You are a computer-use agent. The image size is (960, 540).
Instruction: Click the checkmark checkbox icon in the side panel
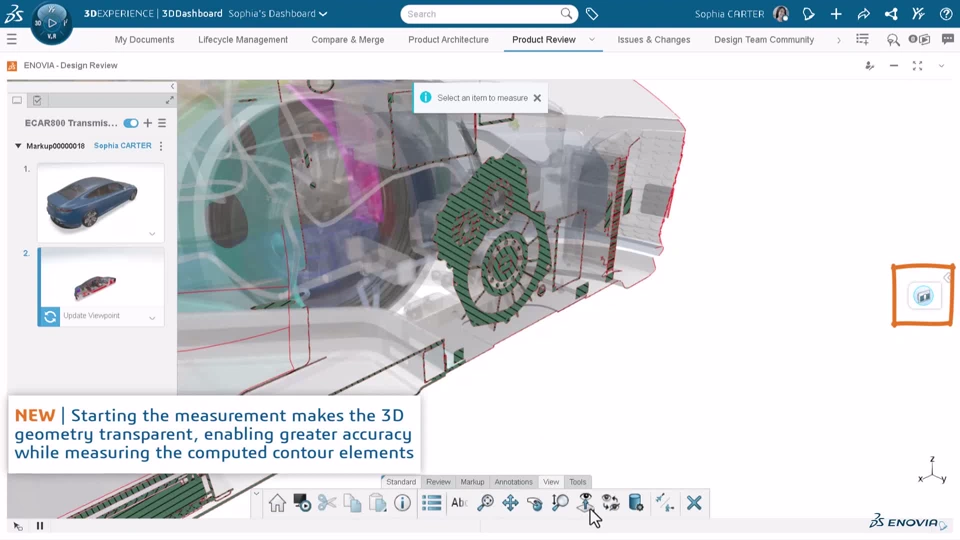pos(37,100)
